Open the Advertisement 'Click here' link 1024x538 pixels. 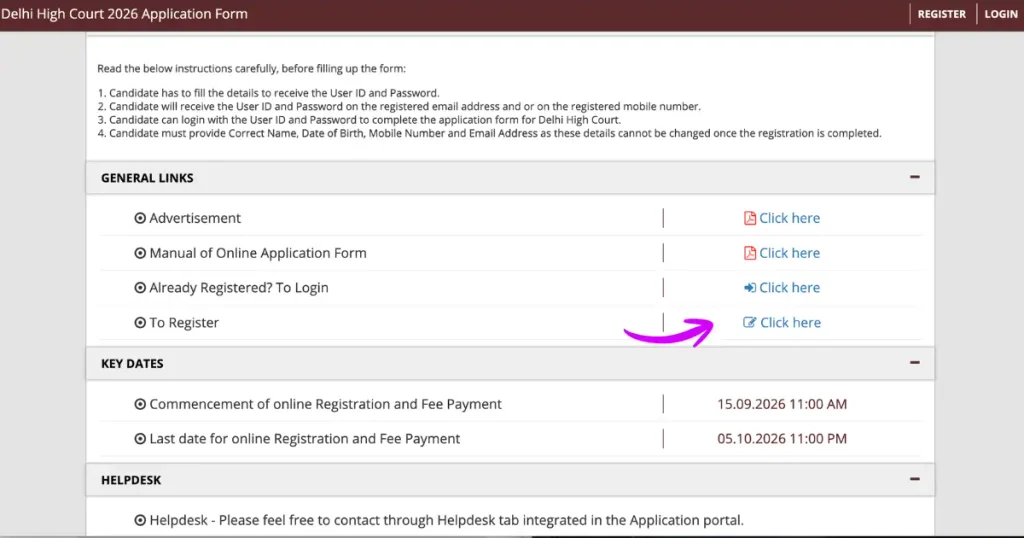coord(789,218)
